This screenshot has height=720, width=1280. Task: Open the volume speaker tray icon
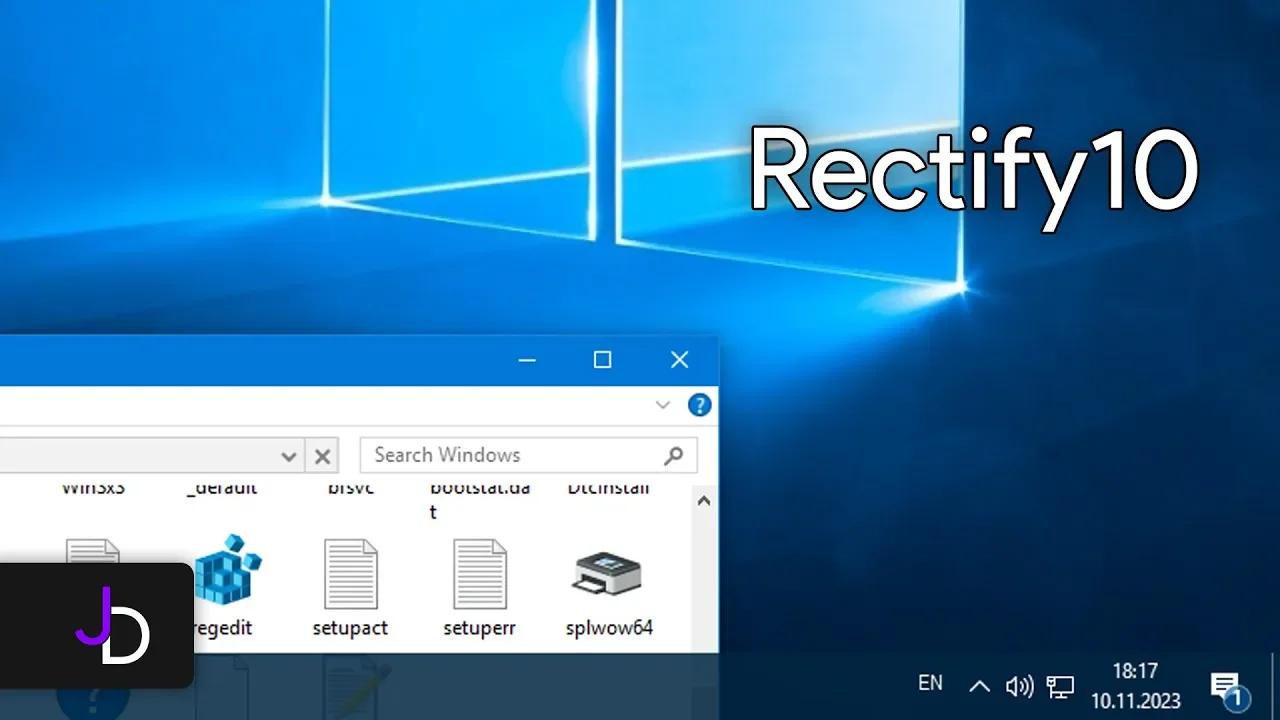pos(1019,686)
